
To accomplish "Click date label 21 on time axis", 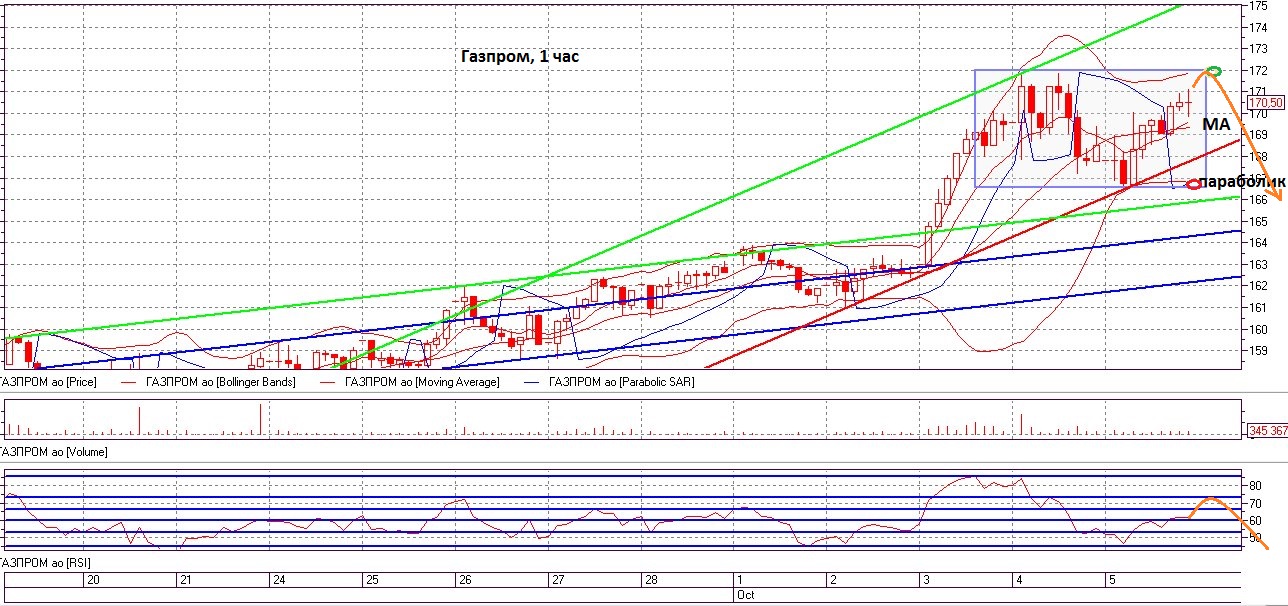I will pyautogui.click(x=185, y=580).
